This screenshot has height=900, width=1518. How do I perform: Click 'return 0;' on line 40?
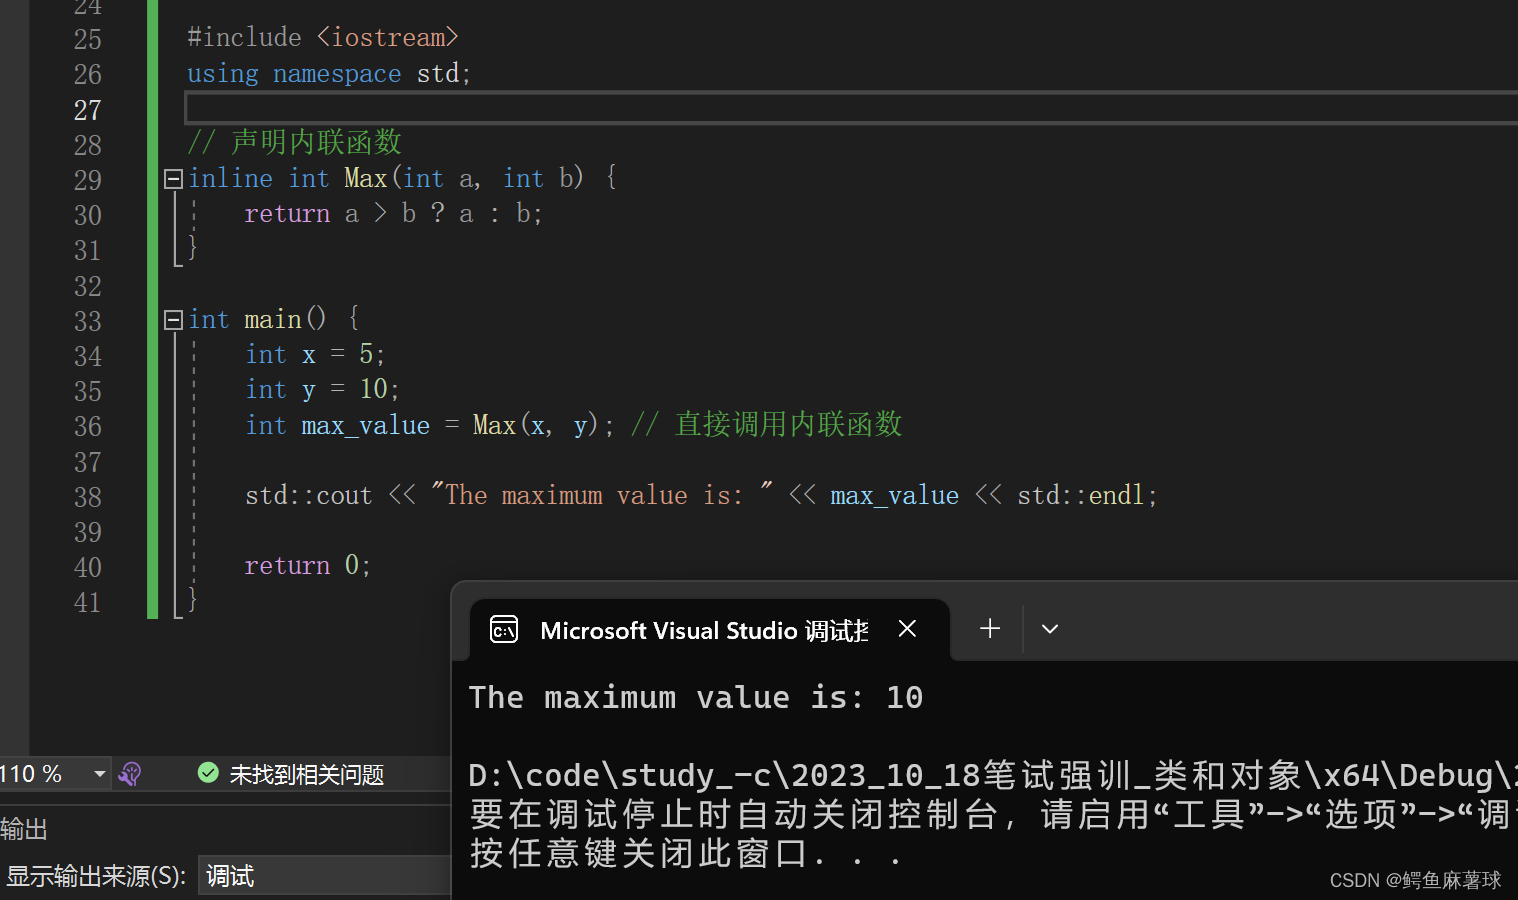pos(308,566)
